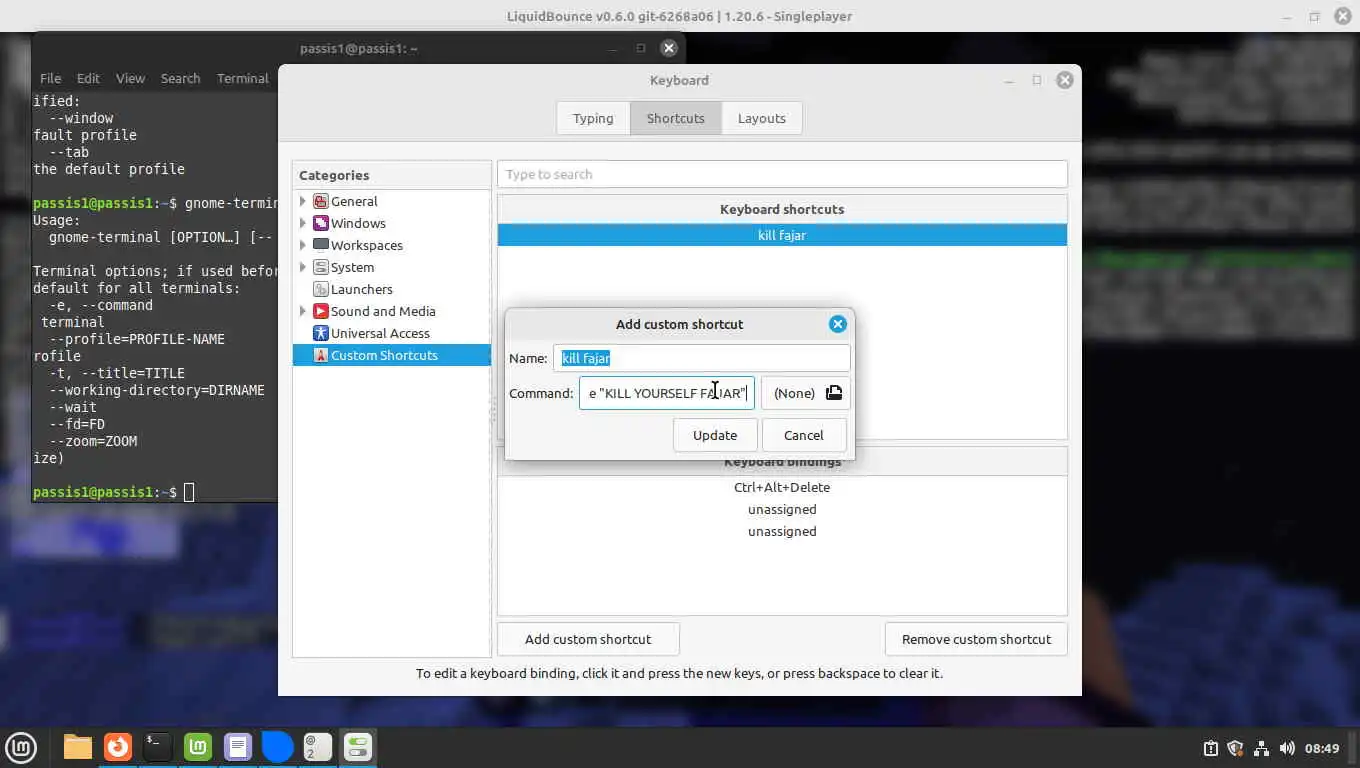Click the Sound and Media icon
Viewport: 1360px width, 768px height.
pyautogui.click(x=321, y=311)
